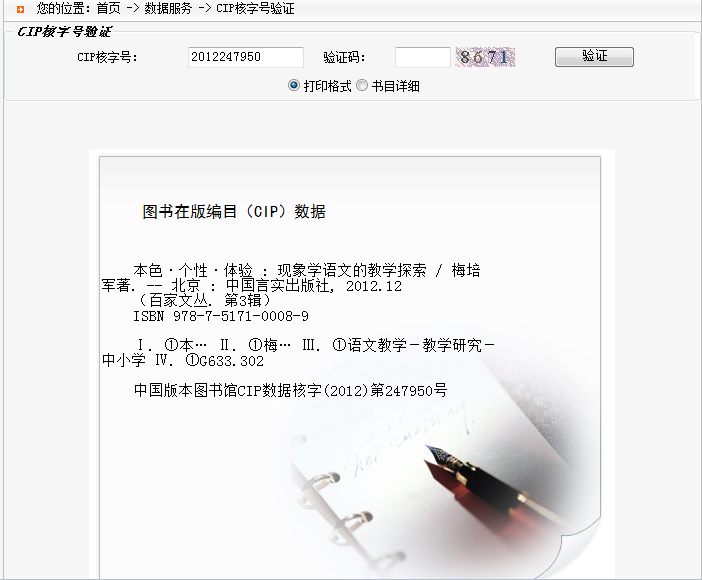Go to 首页 in the breadcrumb

(x=108, y=8)
